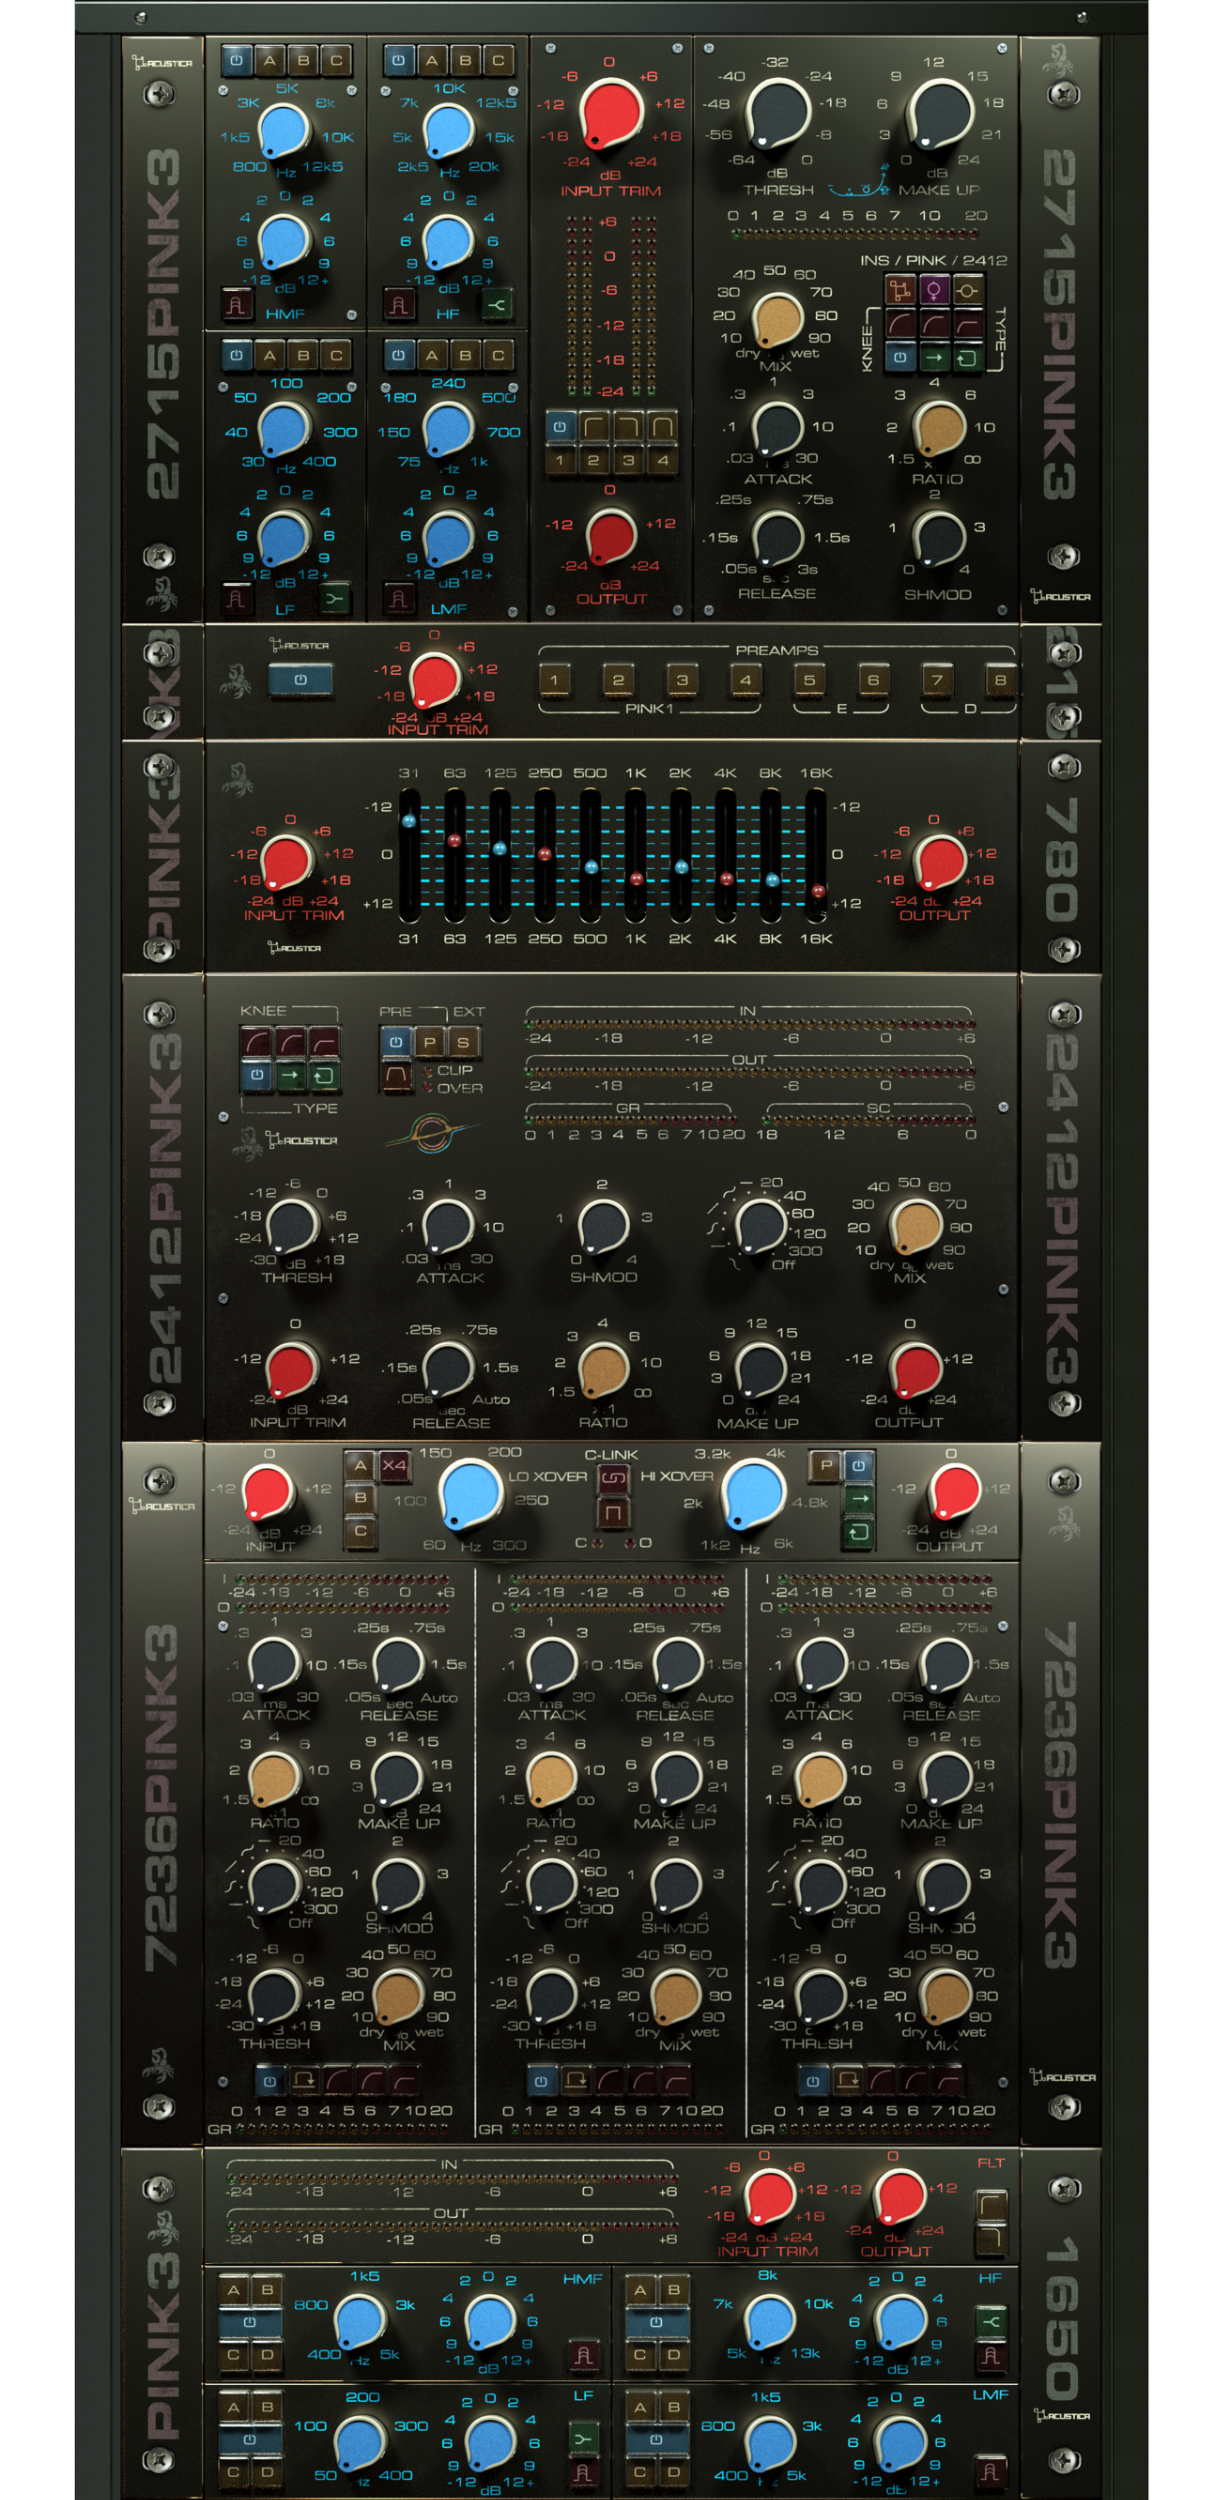Choose the feedback loop type in 2715 compressor
1230x2500 pixels.
968,357
